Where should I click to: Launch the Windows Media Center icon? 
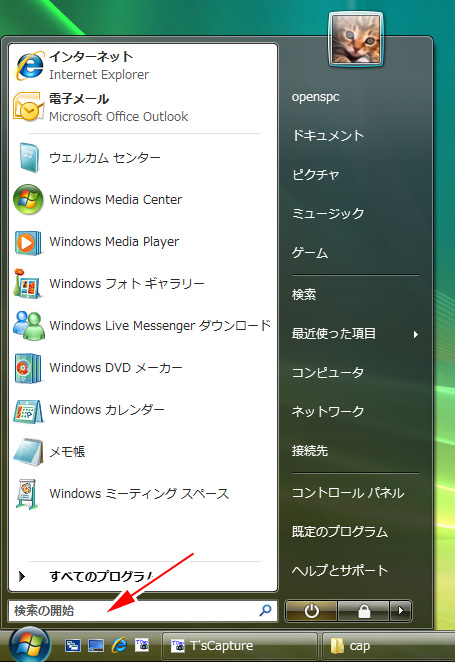pos(28,199)
